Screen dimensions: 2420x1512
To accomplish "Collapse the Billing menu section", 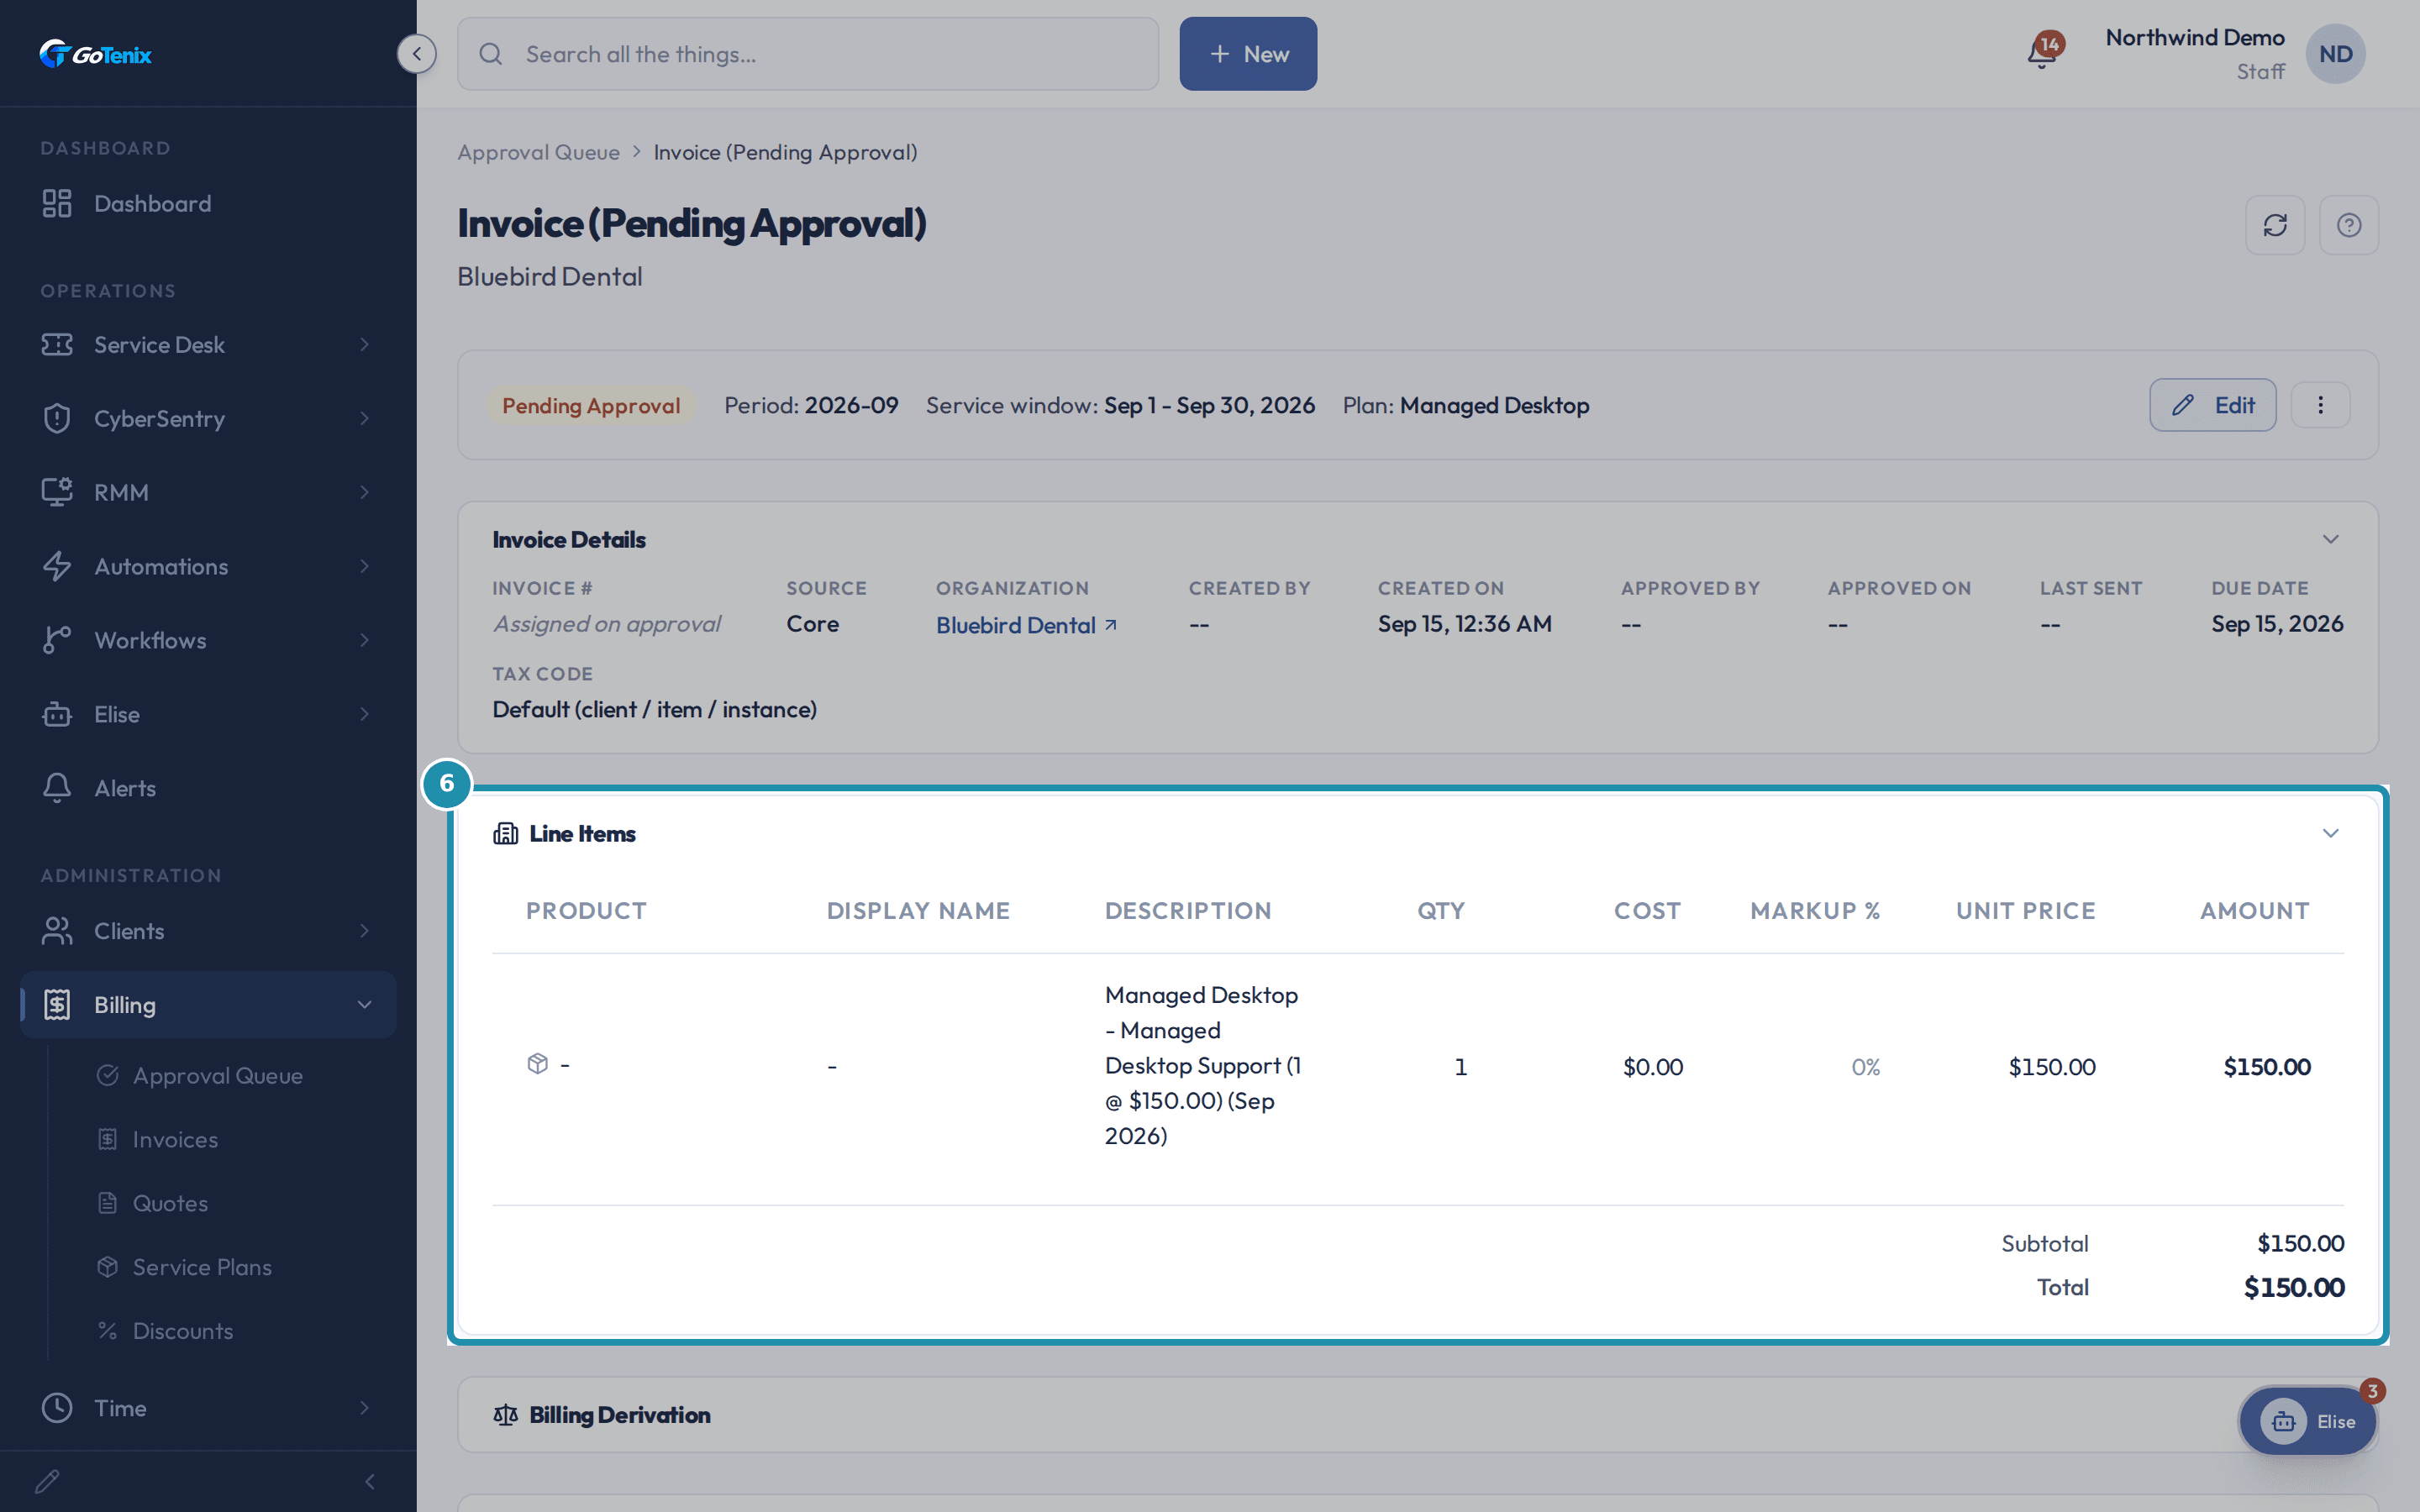I will (208, 1004).
